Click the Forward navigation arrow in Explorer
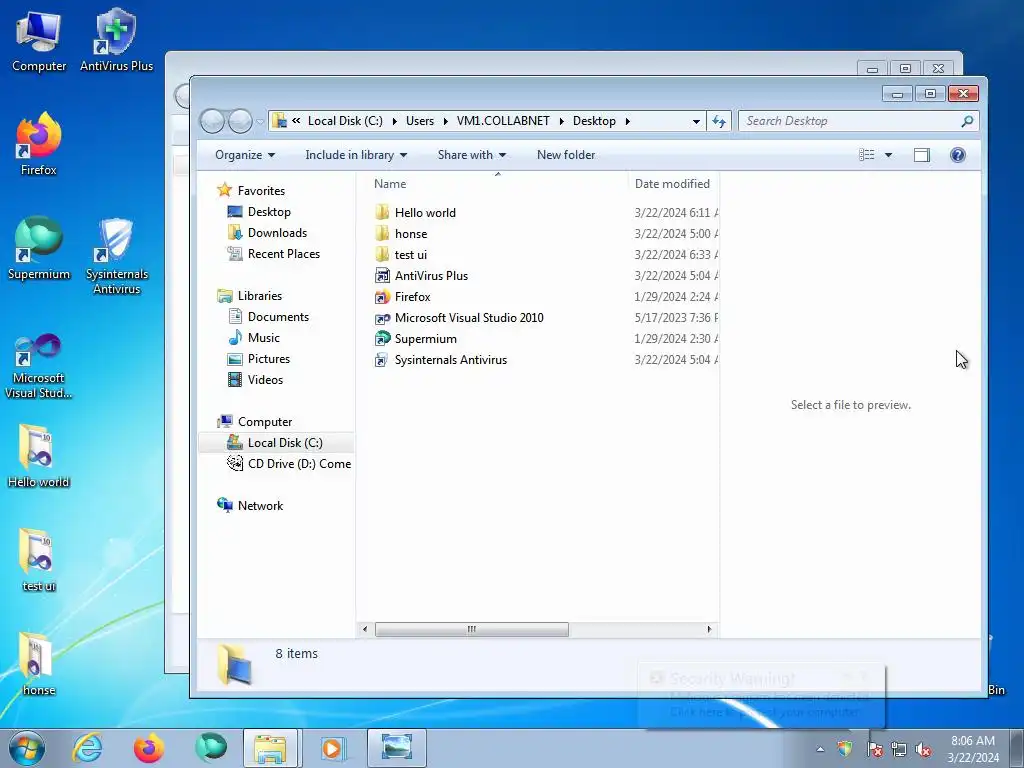 [x=240, y=121]
